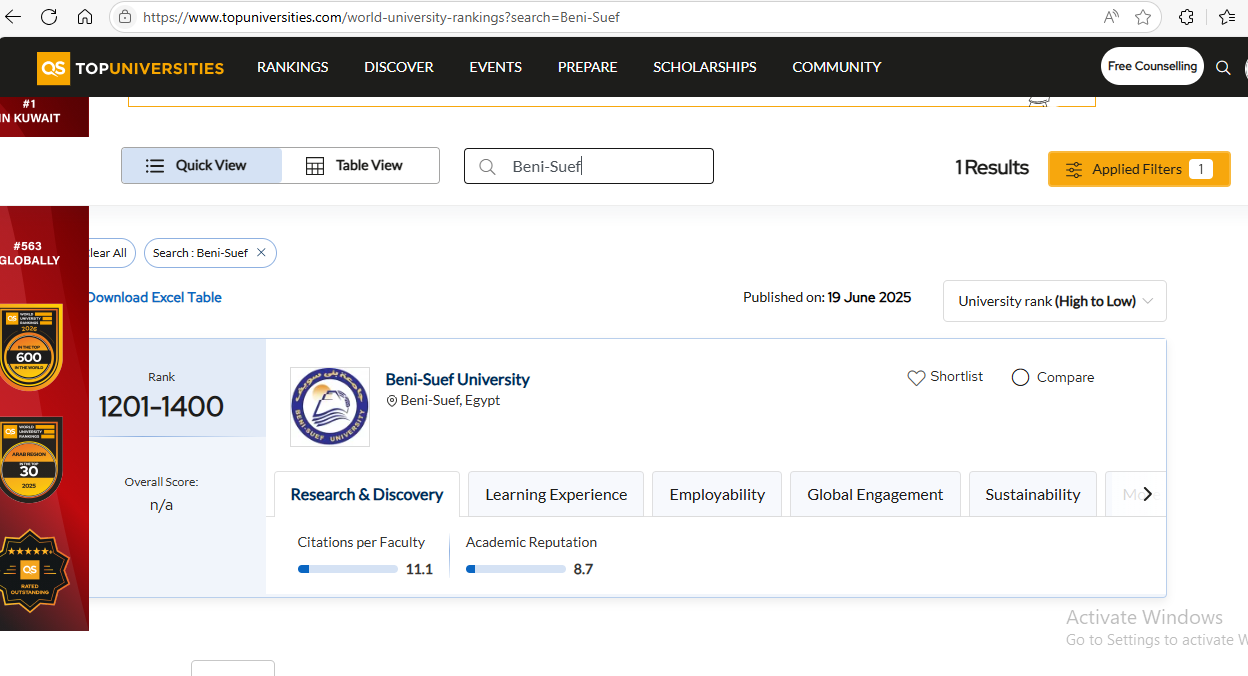1248x676 pixels.
Task: Open the Rankings menu
Action: pyautogui.click(x=293, y=67)
